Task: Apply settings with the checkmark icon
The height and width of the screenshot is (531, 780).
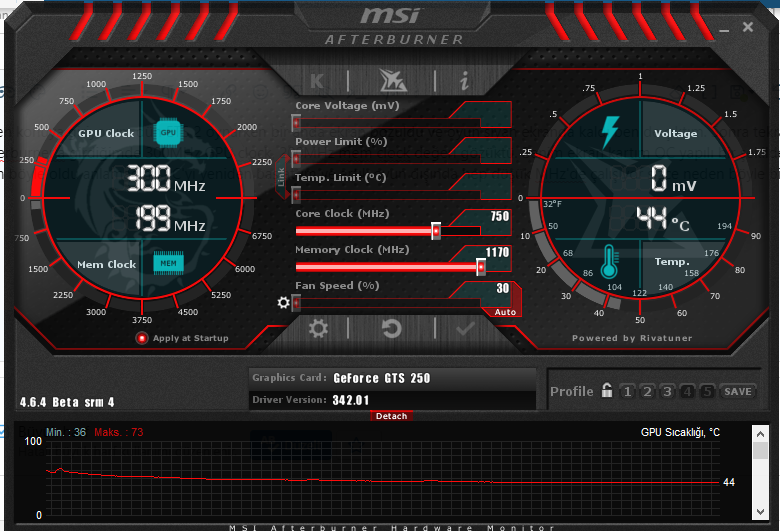Action: pos(465,328)
